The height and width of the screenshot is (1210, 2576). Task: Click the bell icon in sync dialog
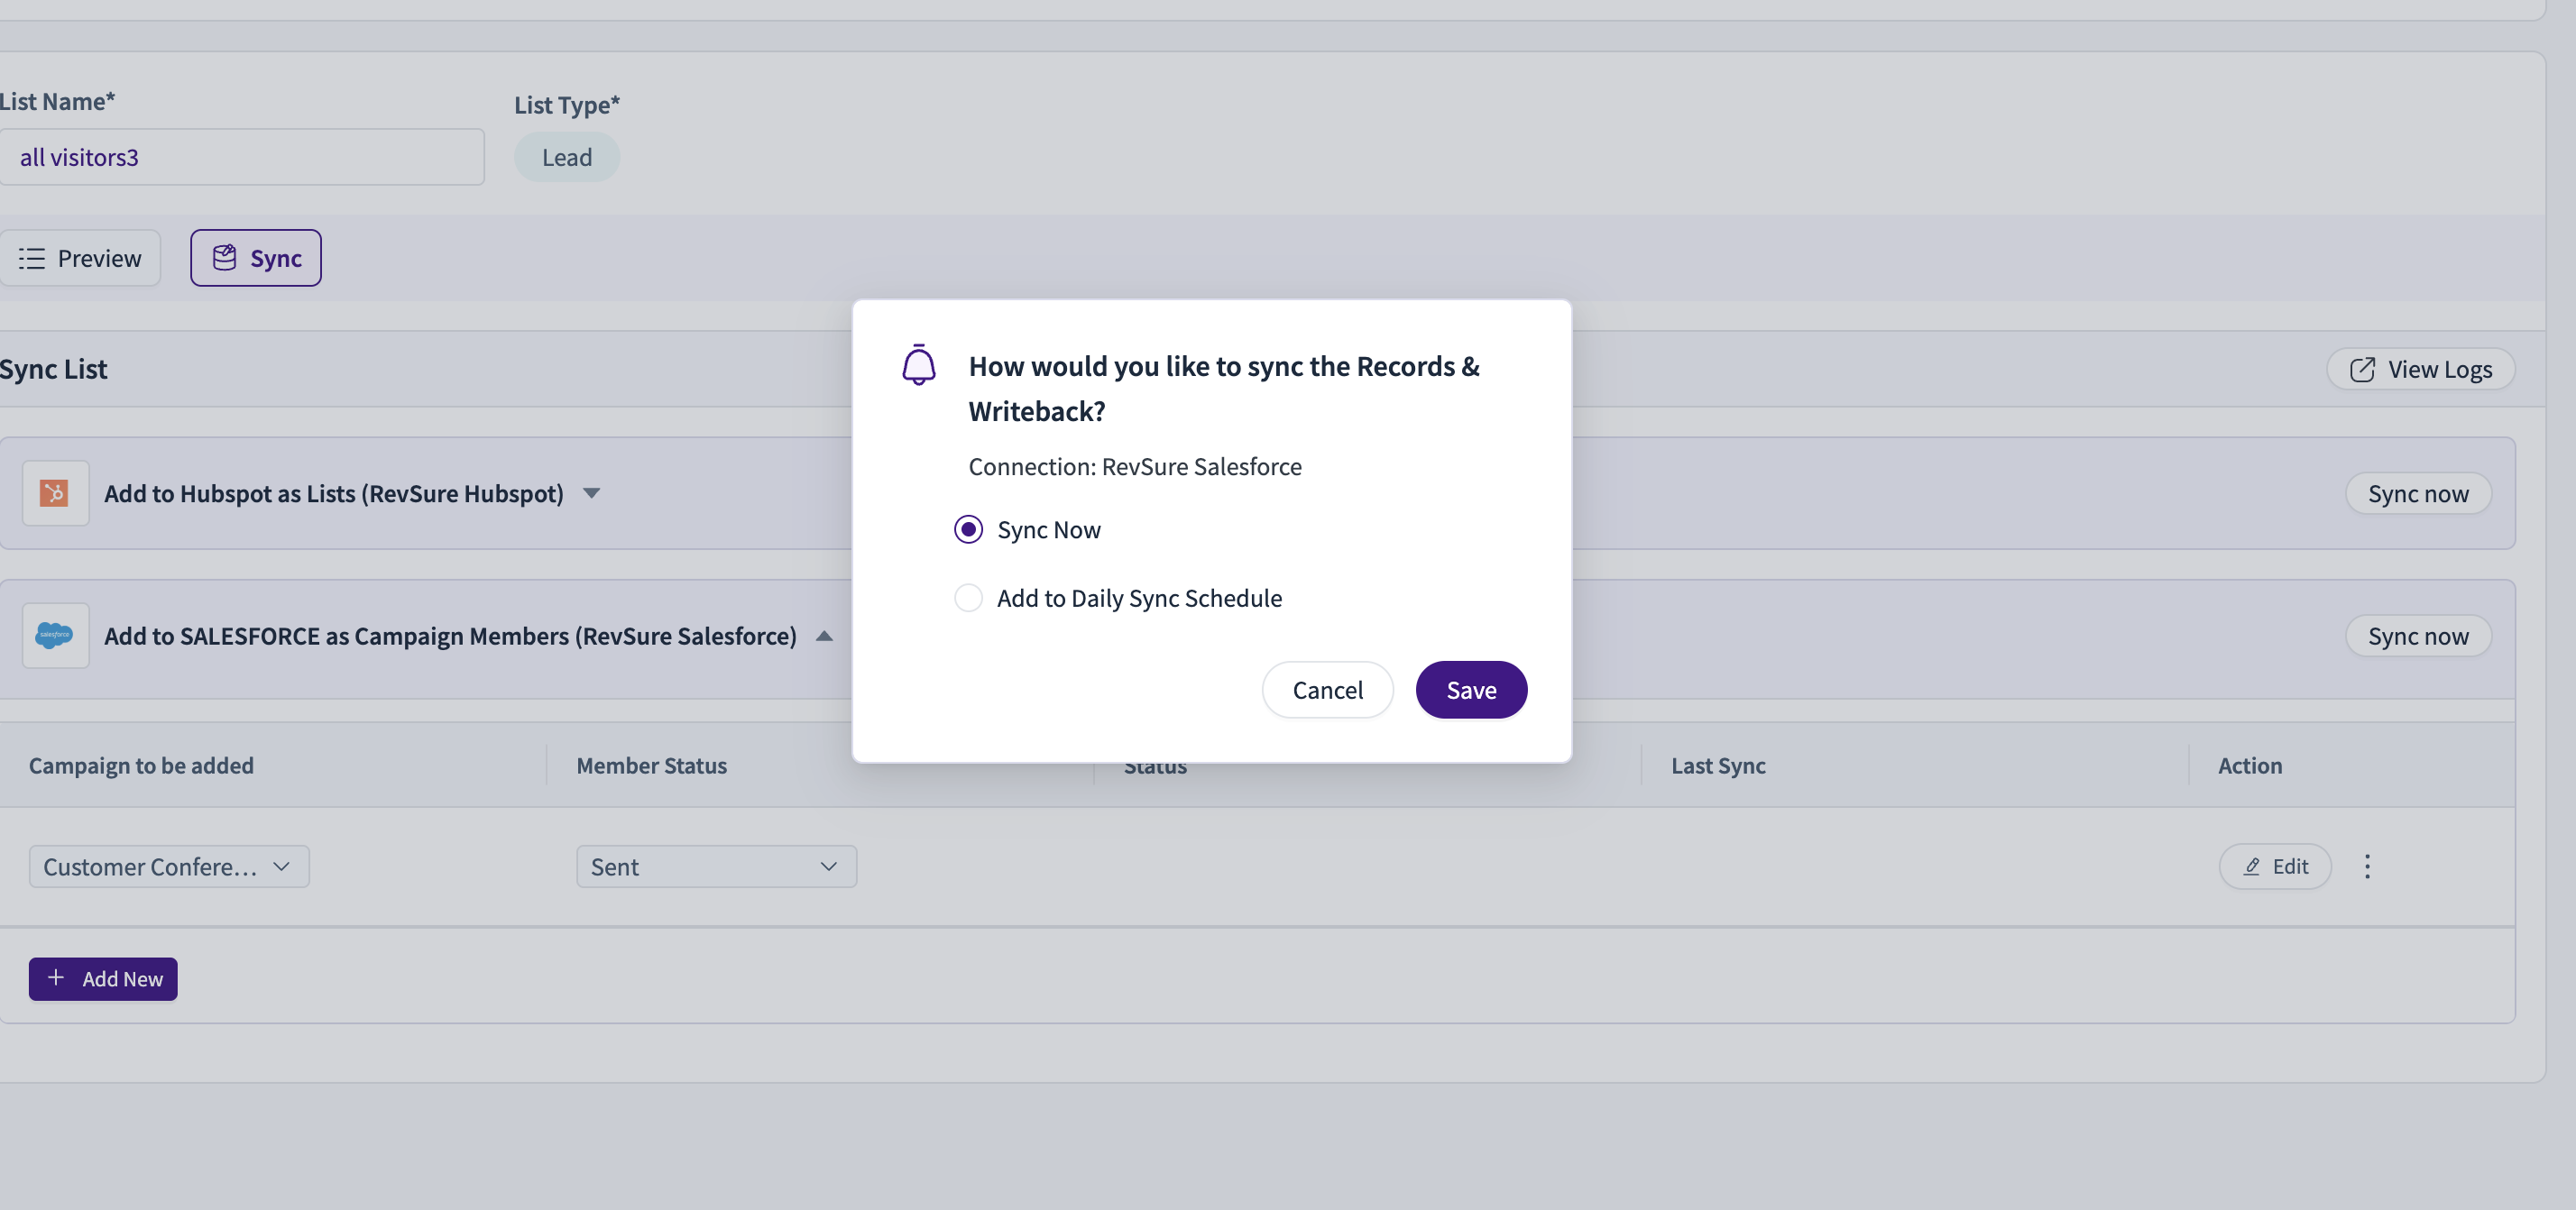pos(918,365)
